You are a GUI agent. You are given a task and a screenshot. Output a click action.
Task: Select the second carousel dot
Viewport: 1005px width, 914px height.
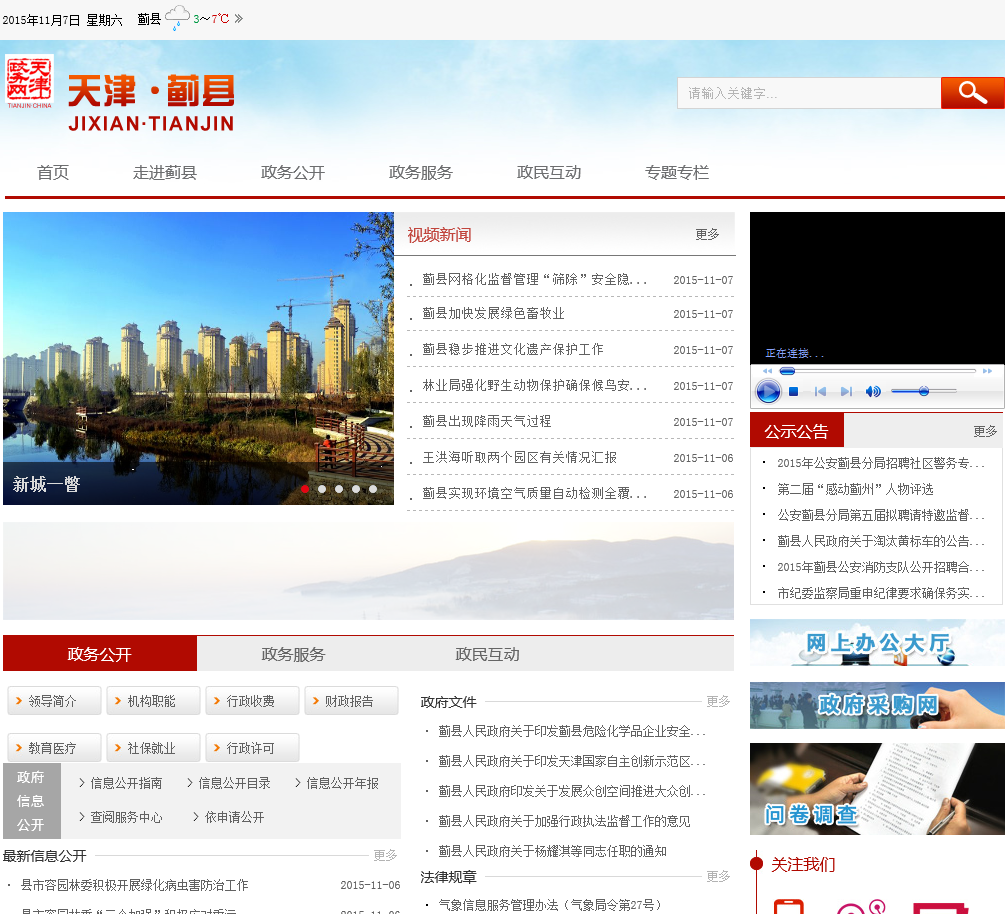pyautogui.click(x=322, y=489)
